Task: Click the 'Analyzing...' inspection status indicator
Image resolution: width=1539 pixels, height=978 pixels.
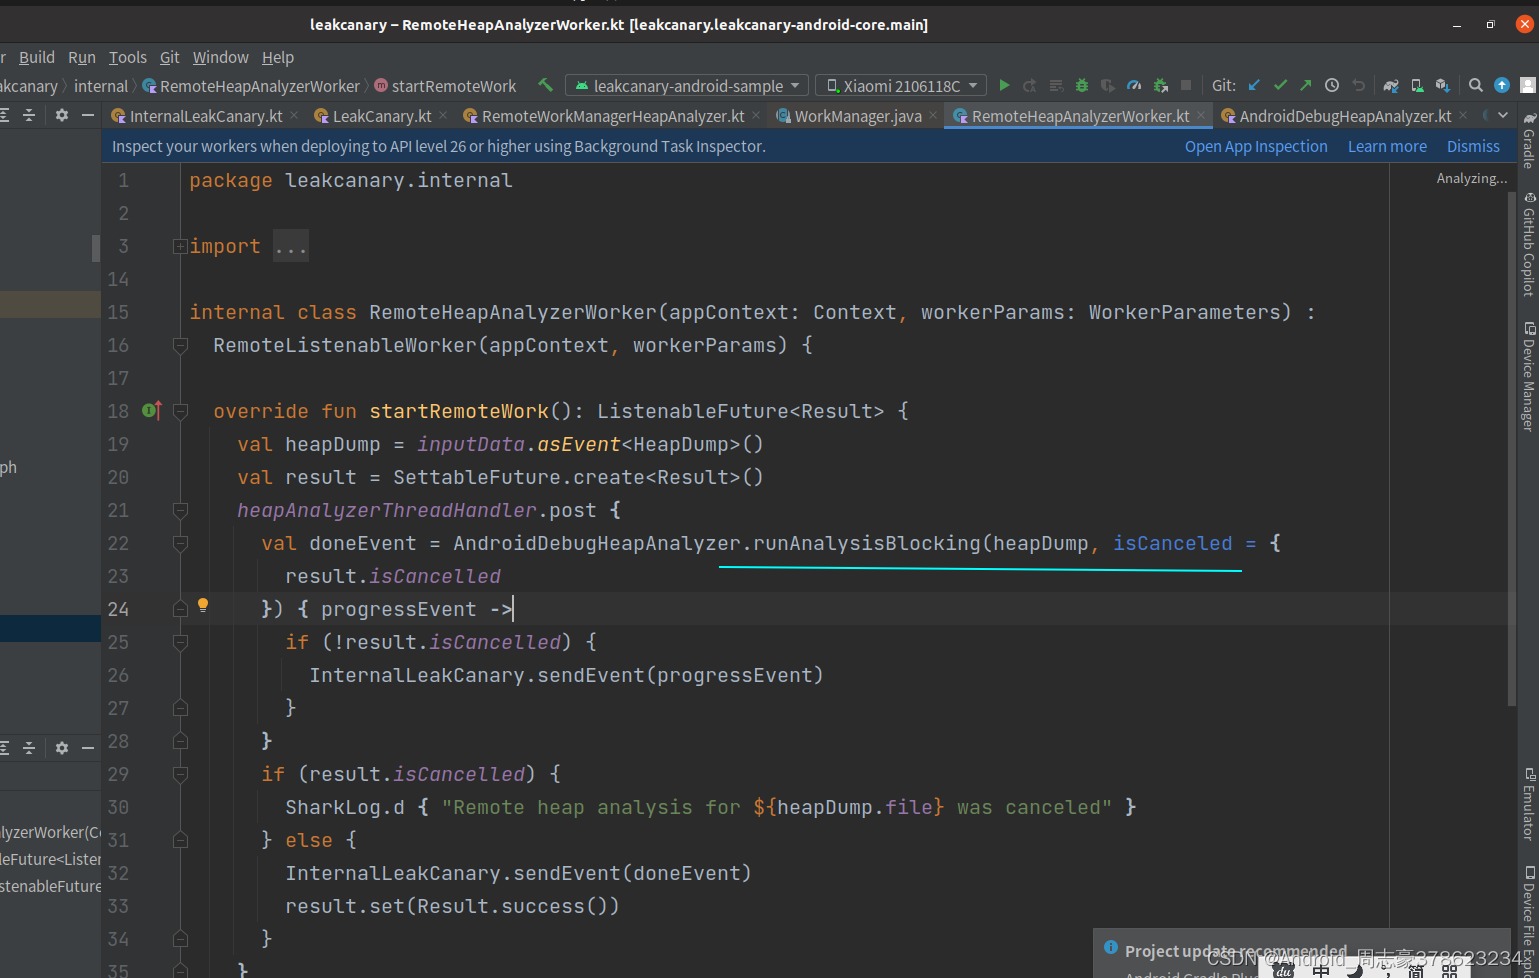Action: [1471, 178]
